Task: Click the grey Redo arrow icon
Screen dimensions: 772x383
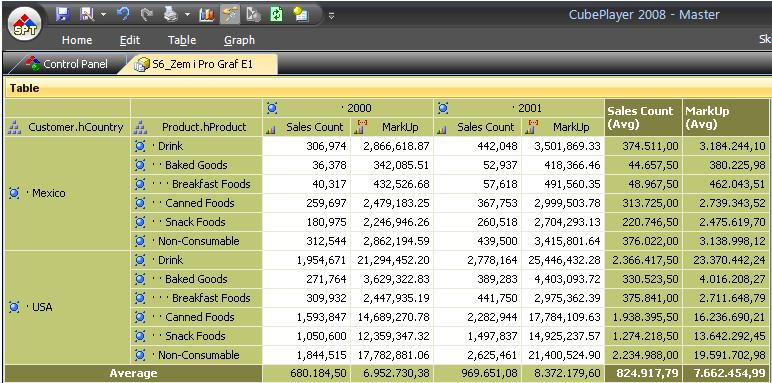Action: click(x=146, y=15)
